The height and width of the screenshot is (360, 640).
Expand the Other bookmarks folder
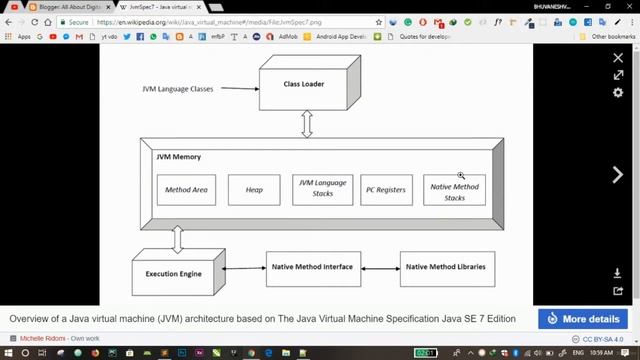[x=607, y=37]
